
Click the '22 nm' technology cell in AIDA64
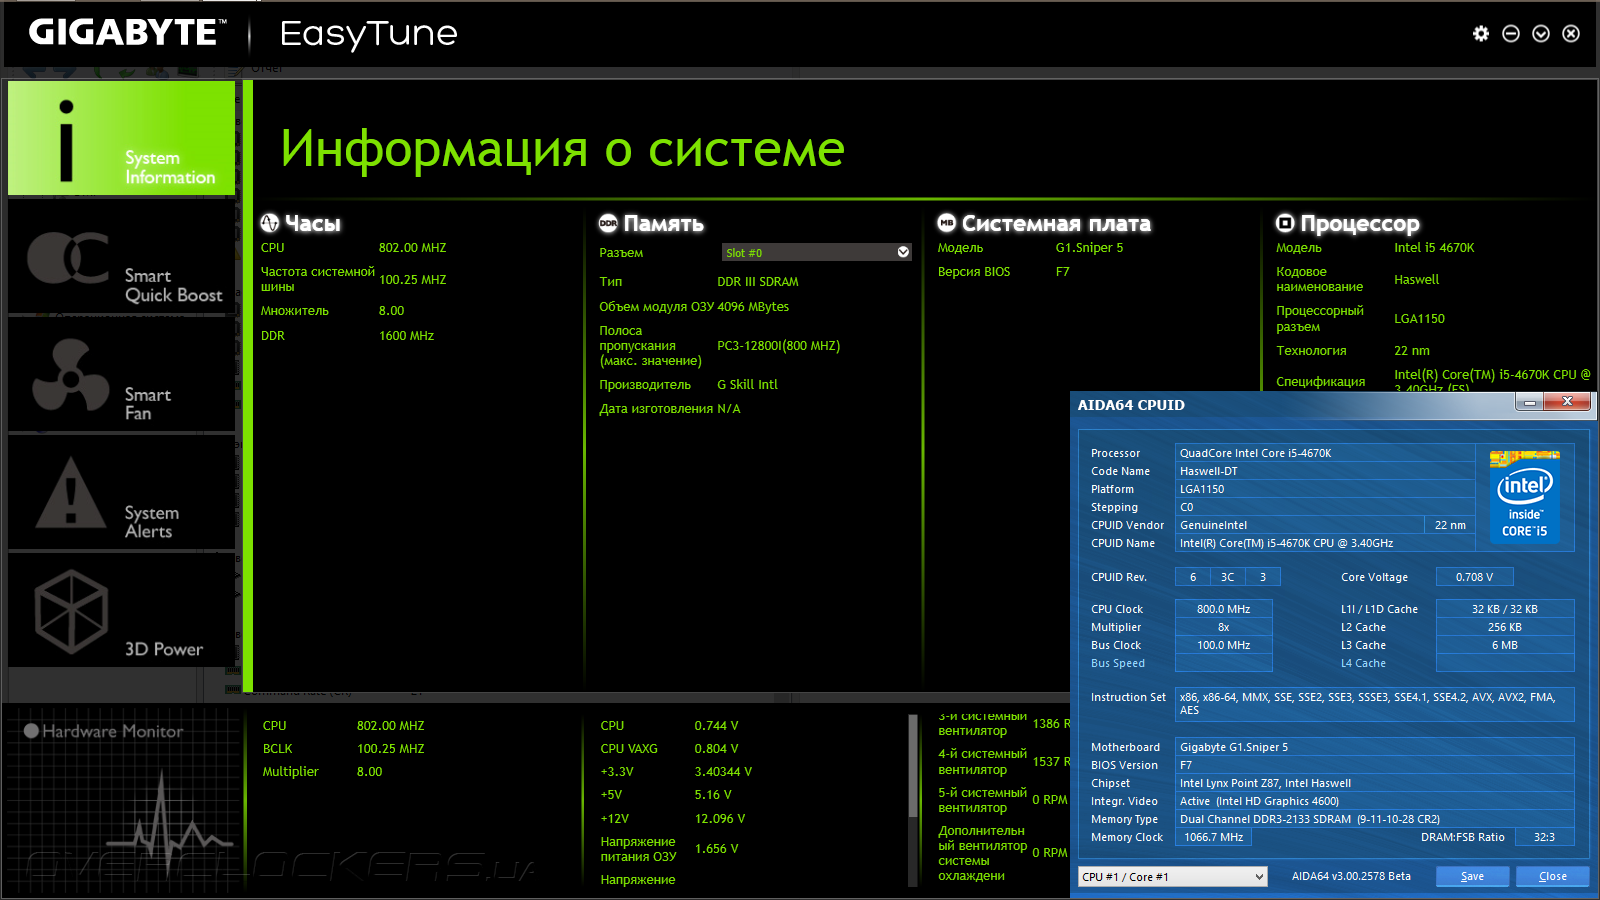(x=1450, y=525)
